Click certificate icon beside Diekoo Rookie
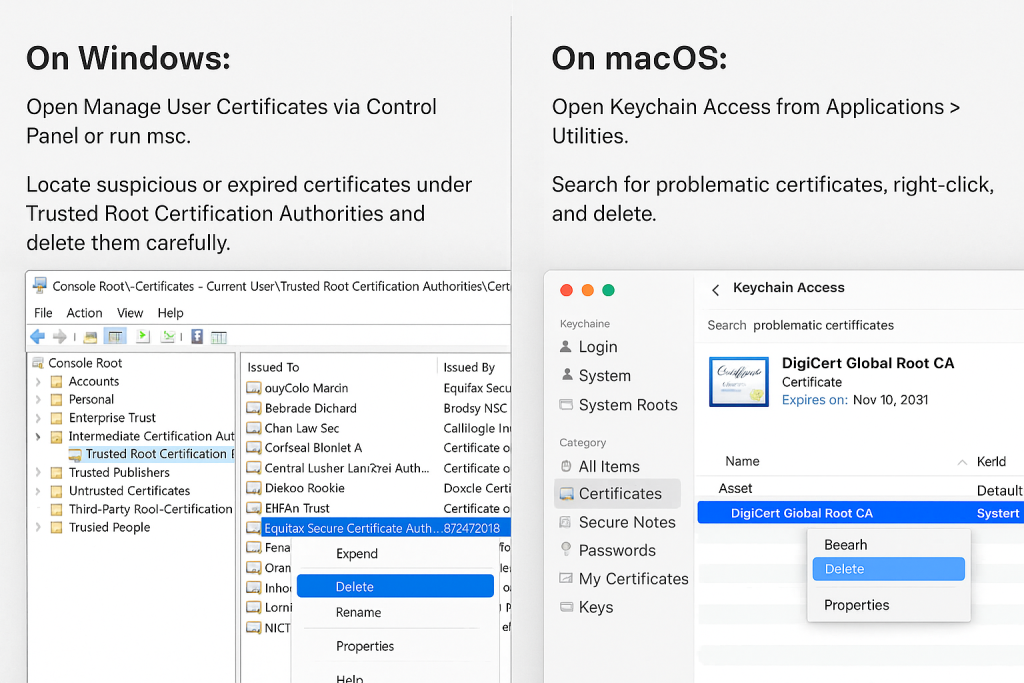Screen dimensions: 1024x683 click(x=253, y=488)
